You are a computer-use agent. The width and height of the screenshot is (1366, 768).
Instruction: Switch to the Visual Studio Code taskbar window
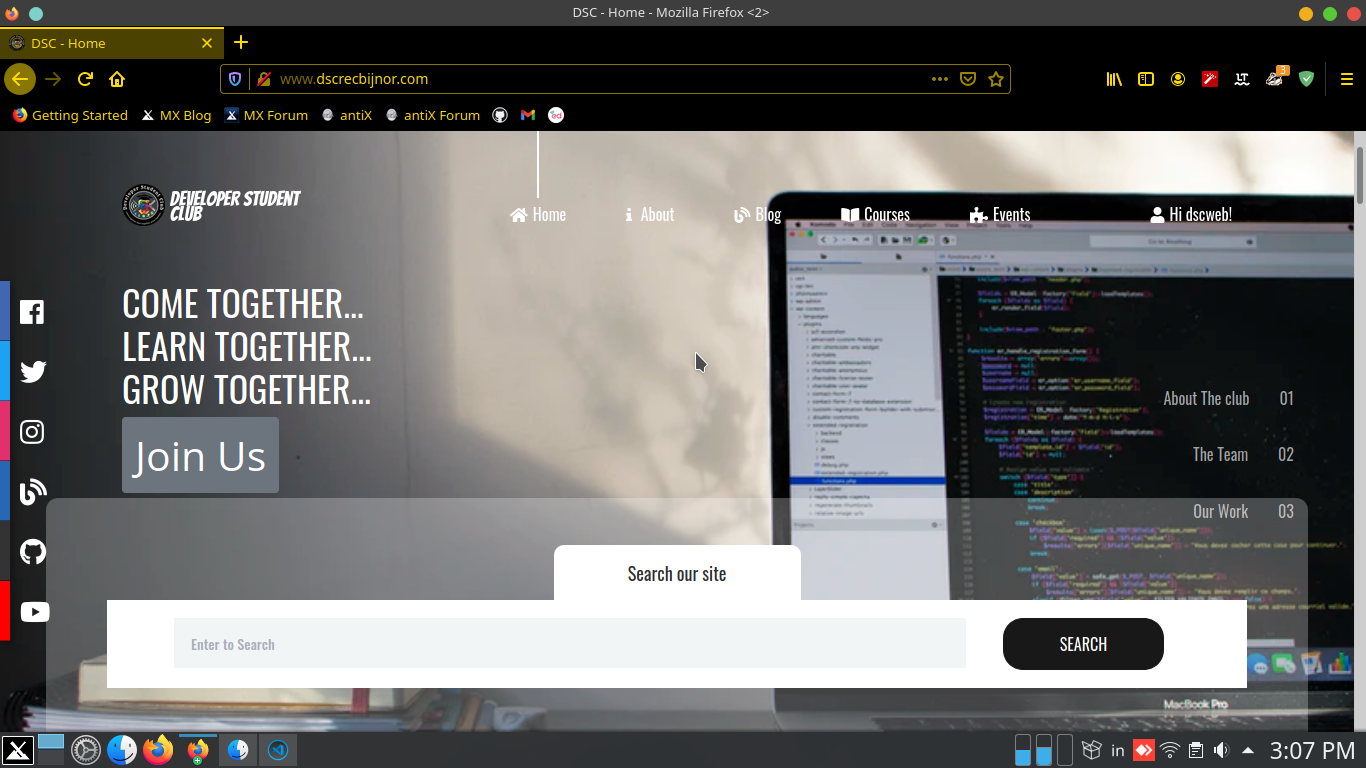coord(278,750)
